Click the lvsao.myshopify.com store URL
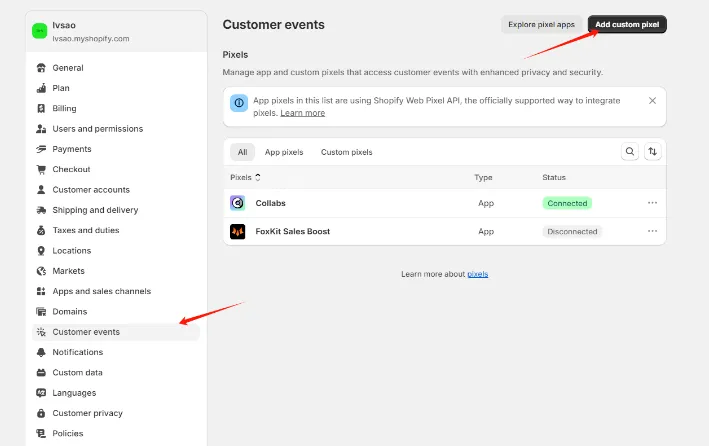Viewport: 709px width, 446px height. [91, 39]
